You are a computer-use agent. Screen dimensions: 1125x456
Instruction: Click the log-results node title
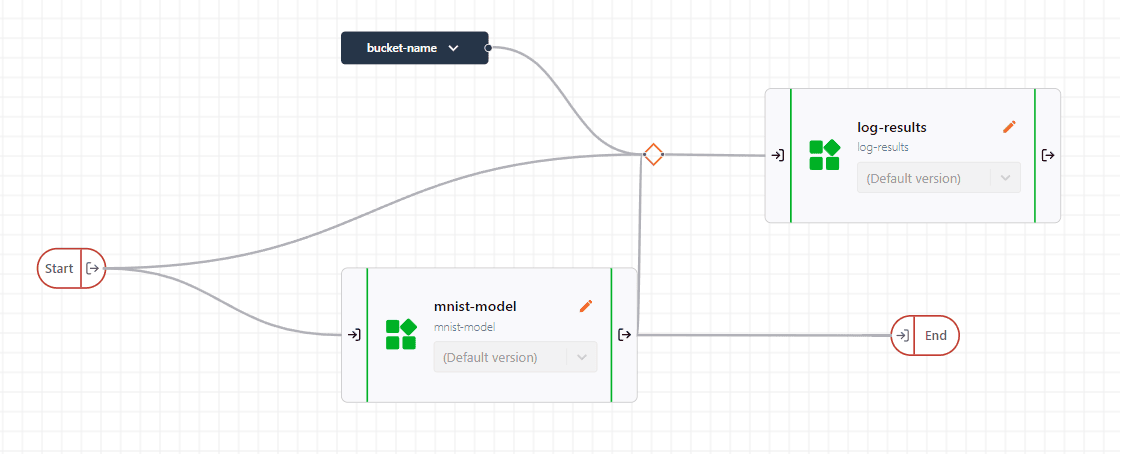pyautogui.click(x=892, y=127)
